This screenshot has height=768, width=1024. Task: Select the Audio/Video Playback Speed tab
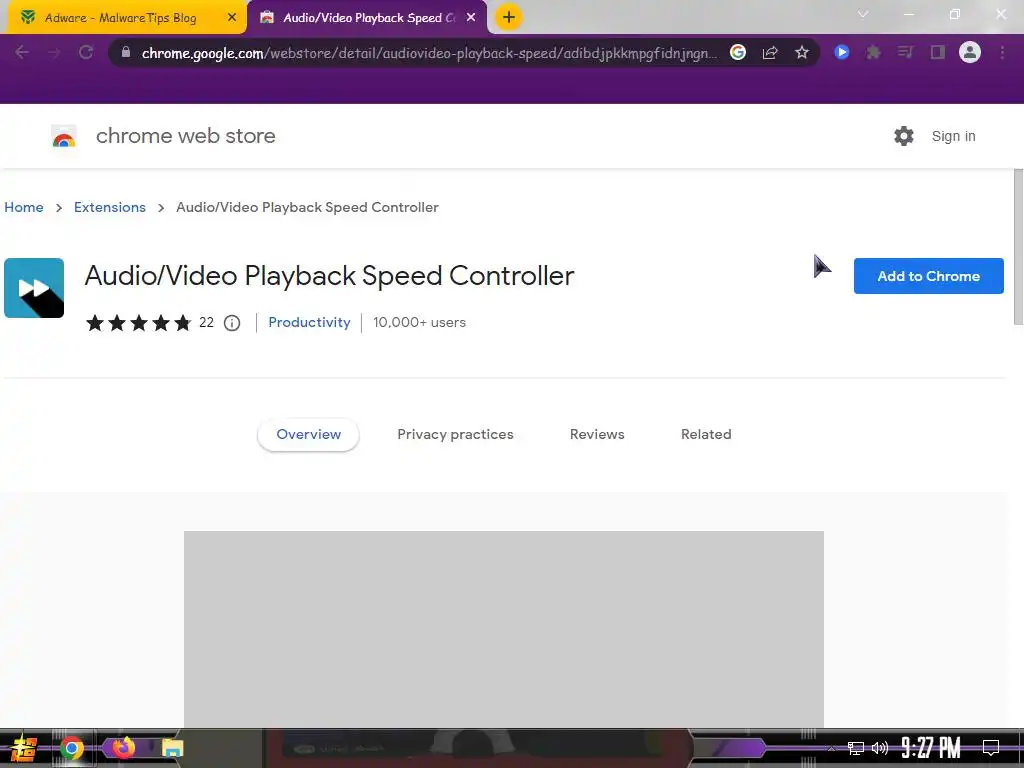[x=367, y=18]
